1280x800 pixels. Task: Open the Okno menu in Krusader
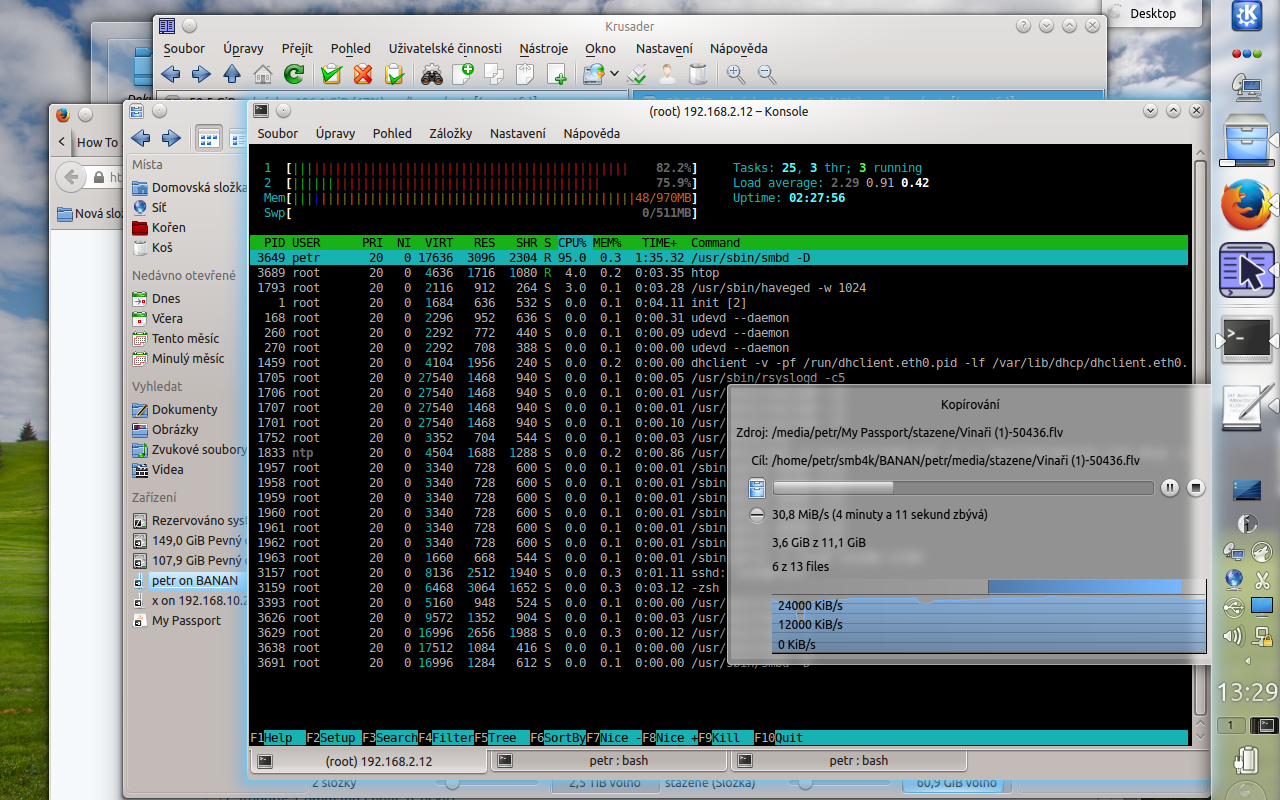point(601,48)
